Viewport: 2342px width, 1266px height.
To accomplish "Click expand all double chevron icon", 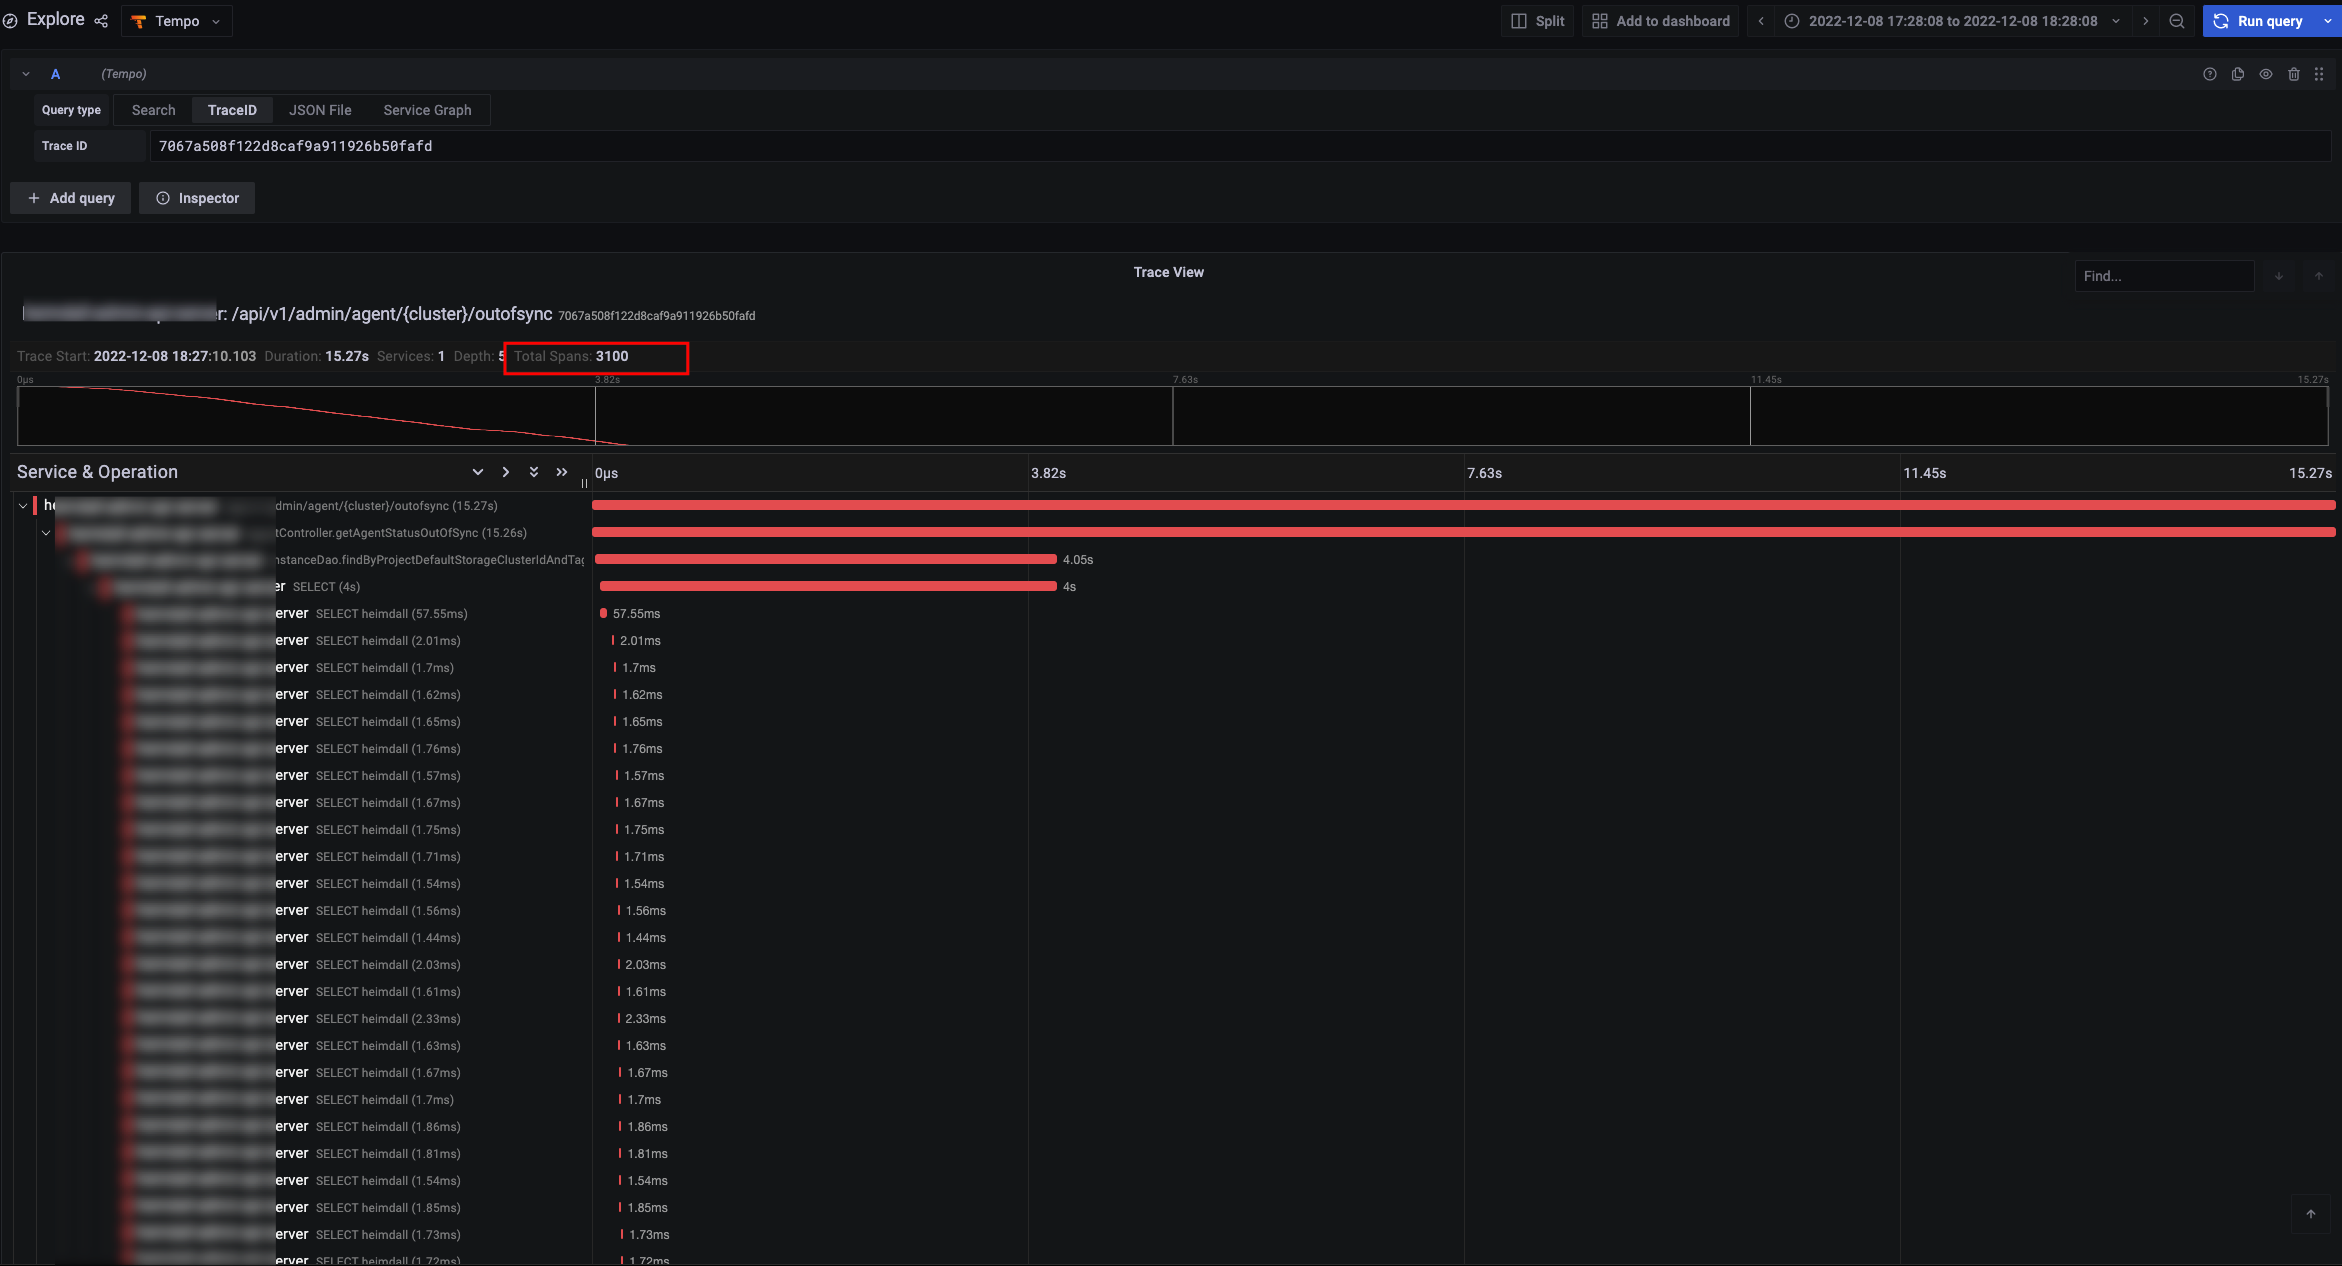I will [534, 472].
